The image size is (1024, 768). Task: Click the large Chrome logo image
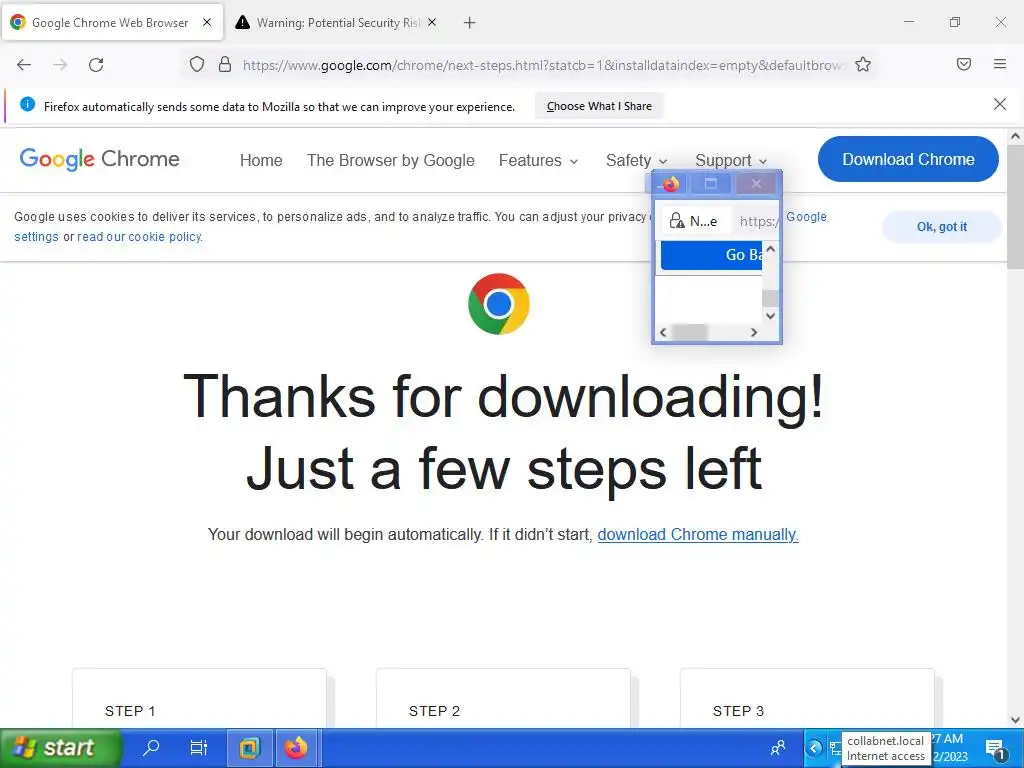(498, 304)
